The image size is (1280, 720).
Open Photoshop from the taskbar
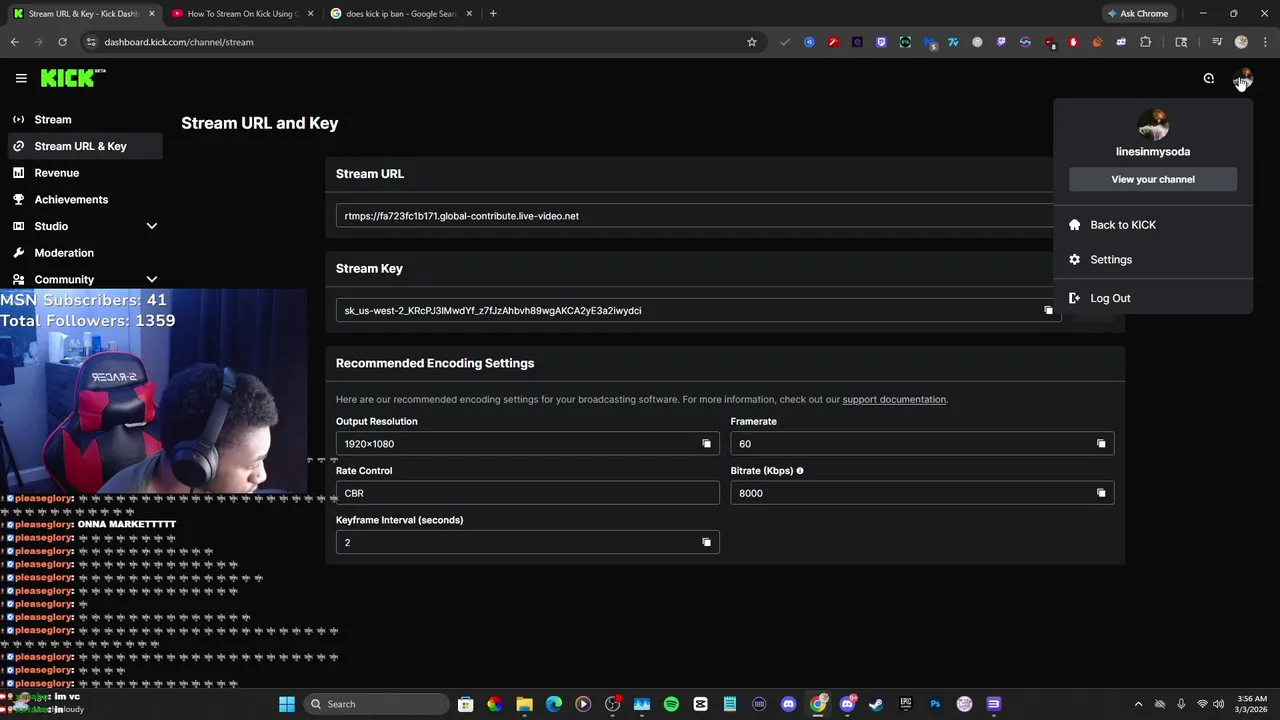click(x=935, y=704)
